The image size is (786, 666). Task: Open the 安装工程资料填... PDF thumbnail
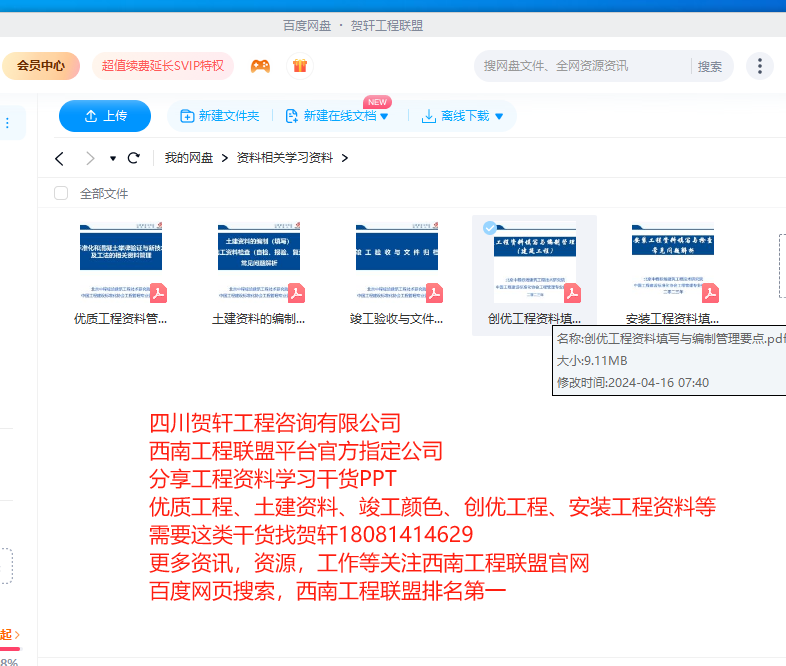coord(673,262)
